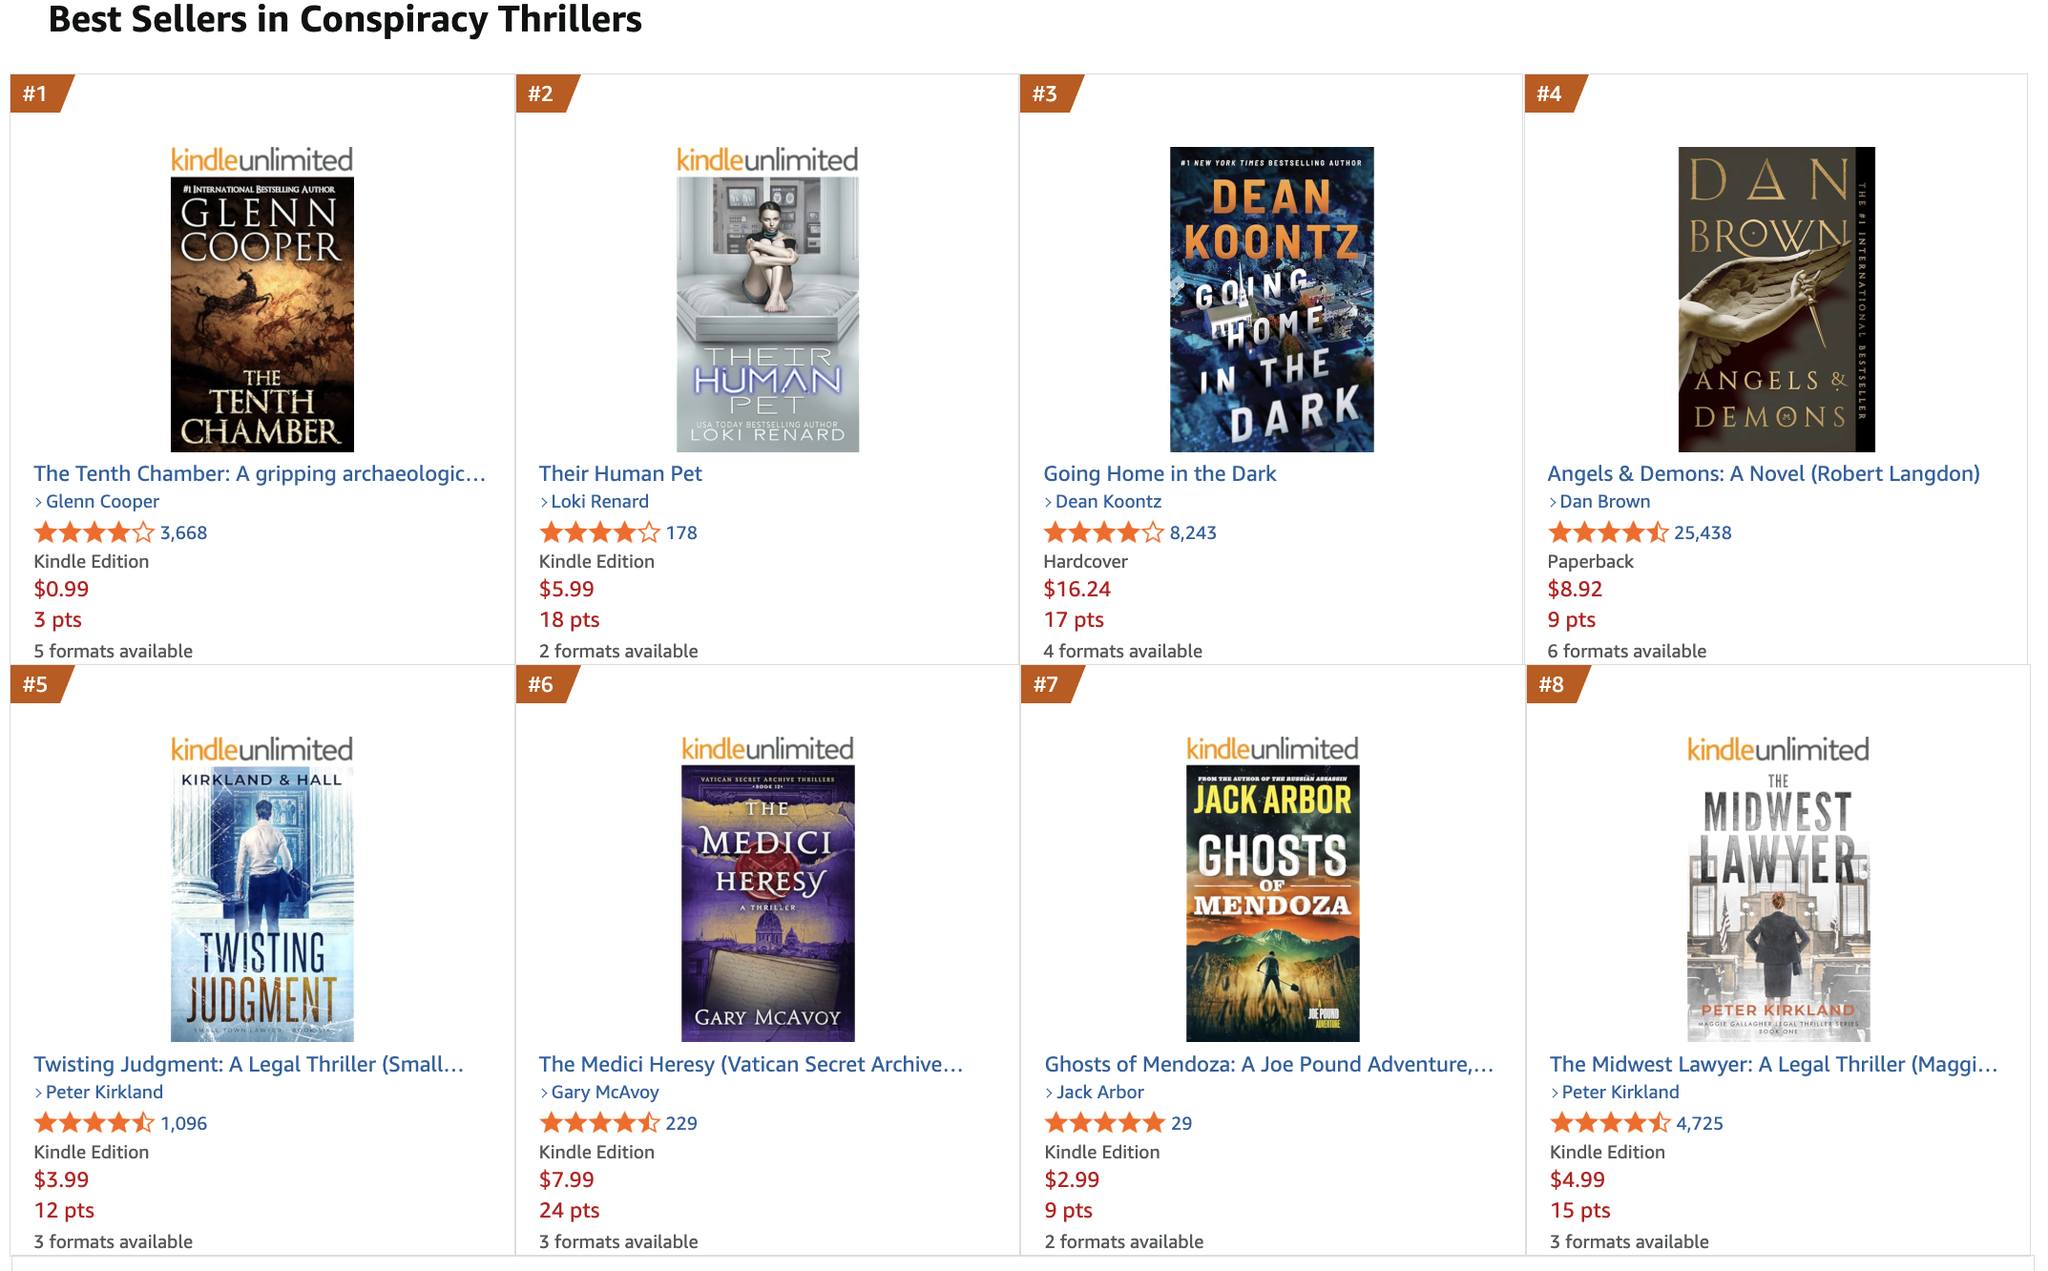Viewport: 2048px width, 1271px height.
Task: View 6 formats available for Angels & Demons
Action: [x=1626, y=651]
